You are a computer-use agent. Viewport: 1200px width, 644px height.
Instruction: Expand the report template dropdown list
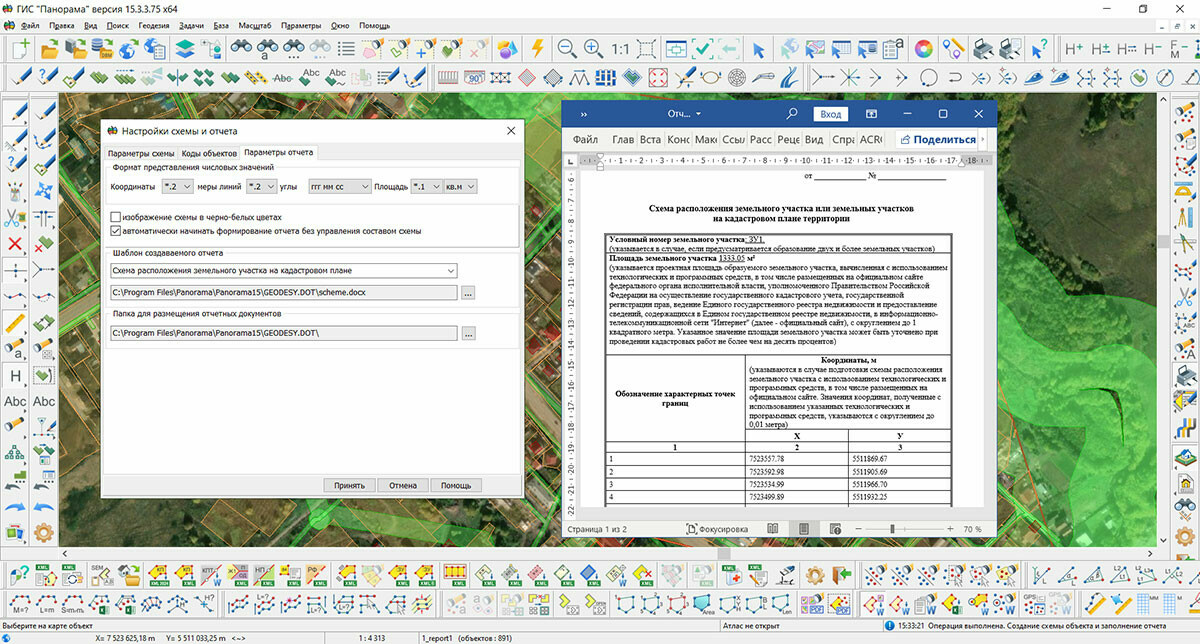451,270
